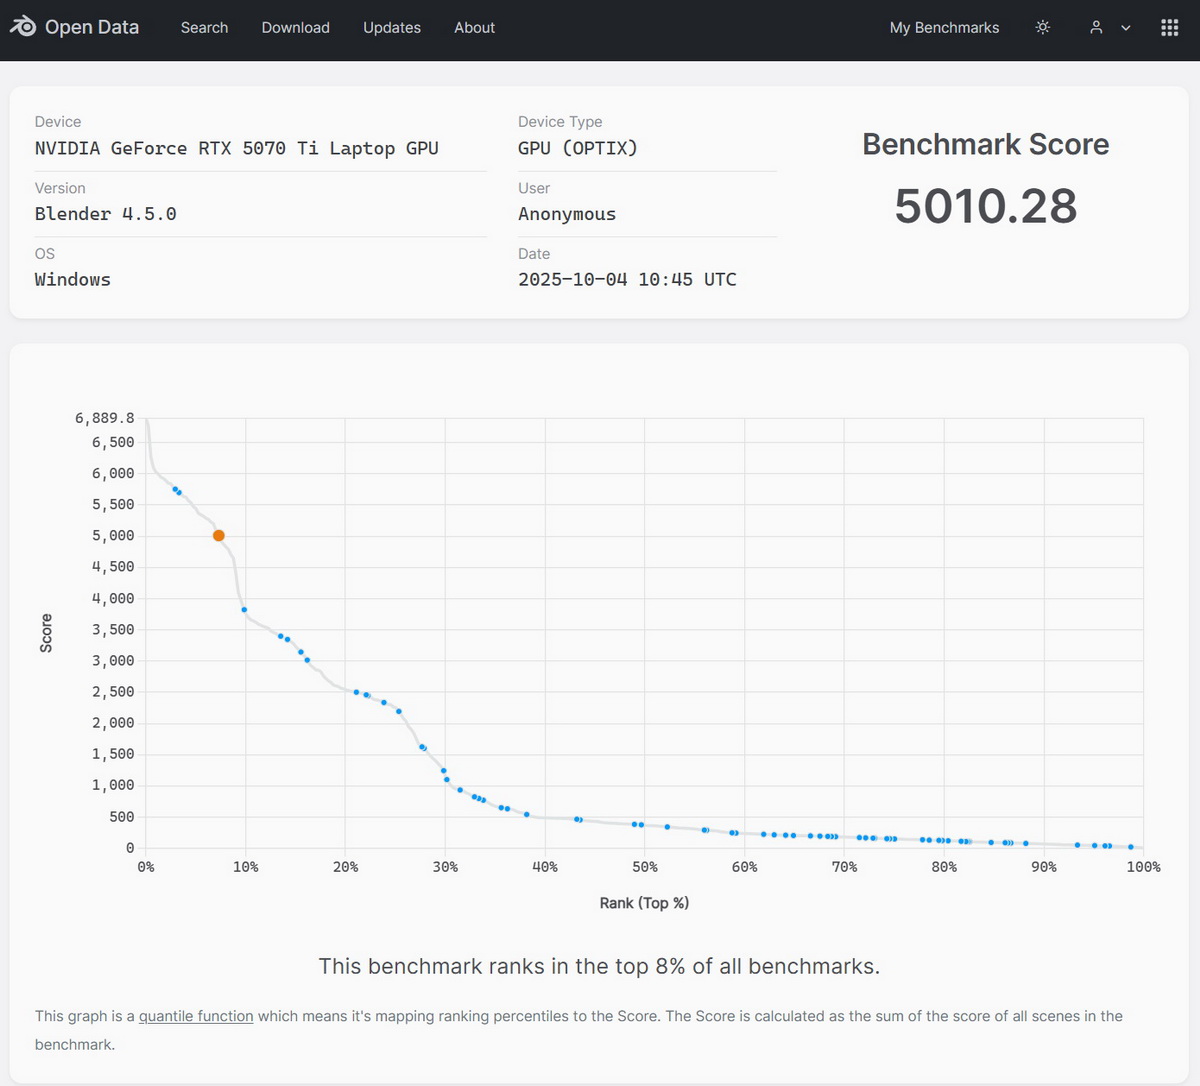Screen dimensions: 1200x1086
Task: Click the NVIDIA GeForce RTX 5070 Ti device name
Action: click(x=236, y=148)
